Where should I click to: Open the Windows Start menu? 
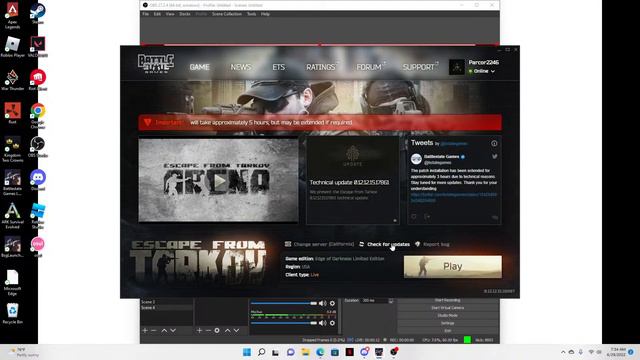(247, 352)
